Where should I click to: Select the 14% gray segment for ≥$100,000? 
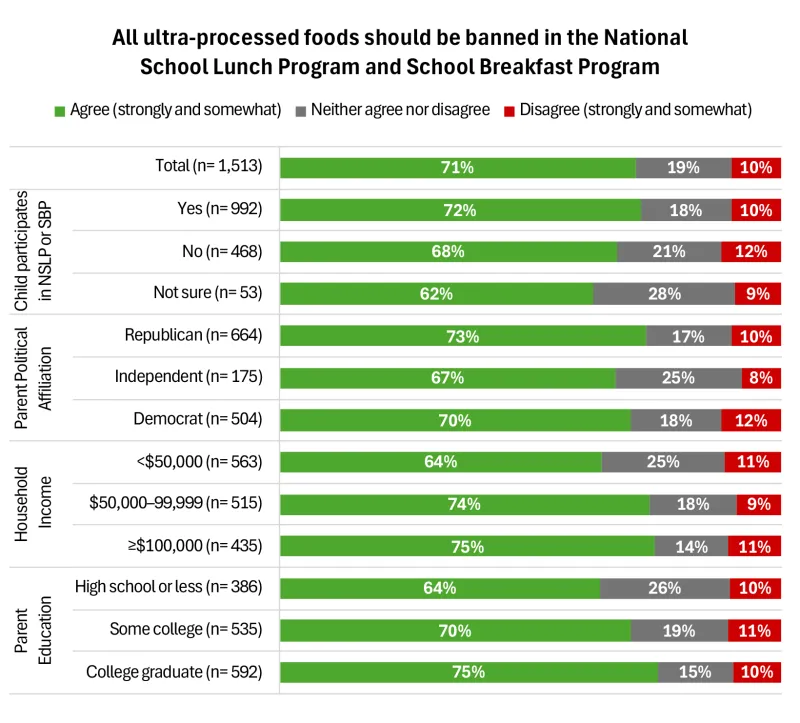(691, 546)
